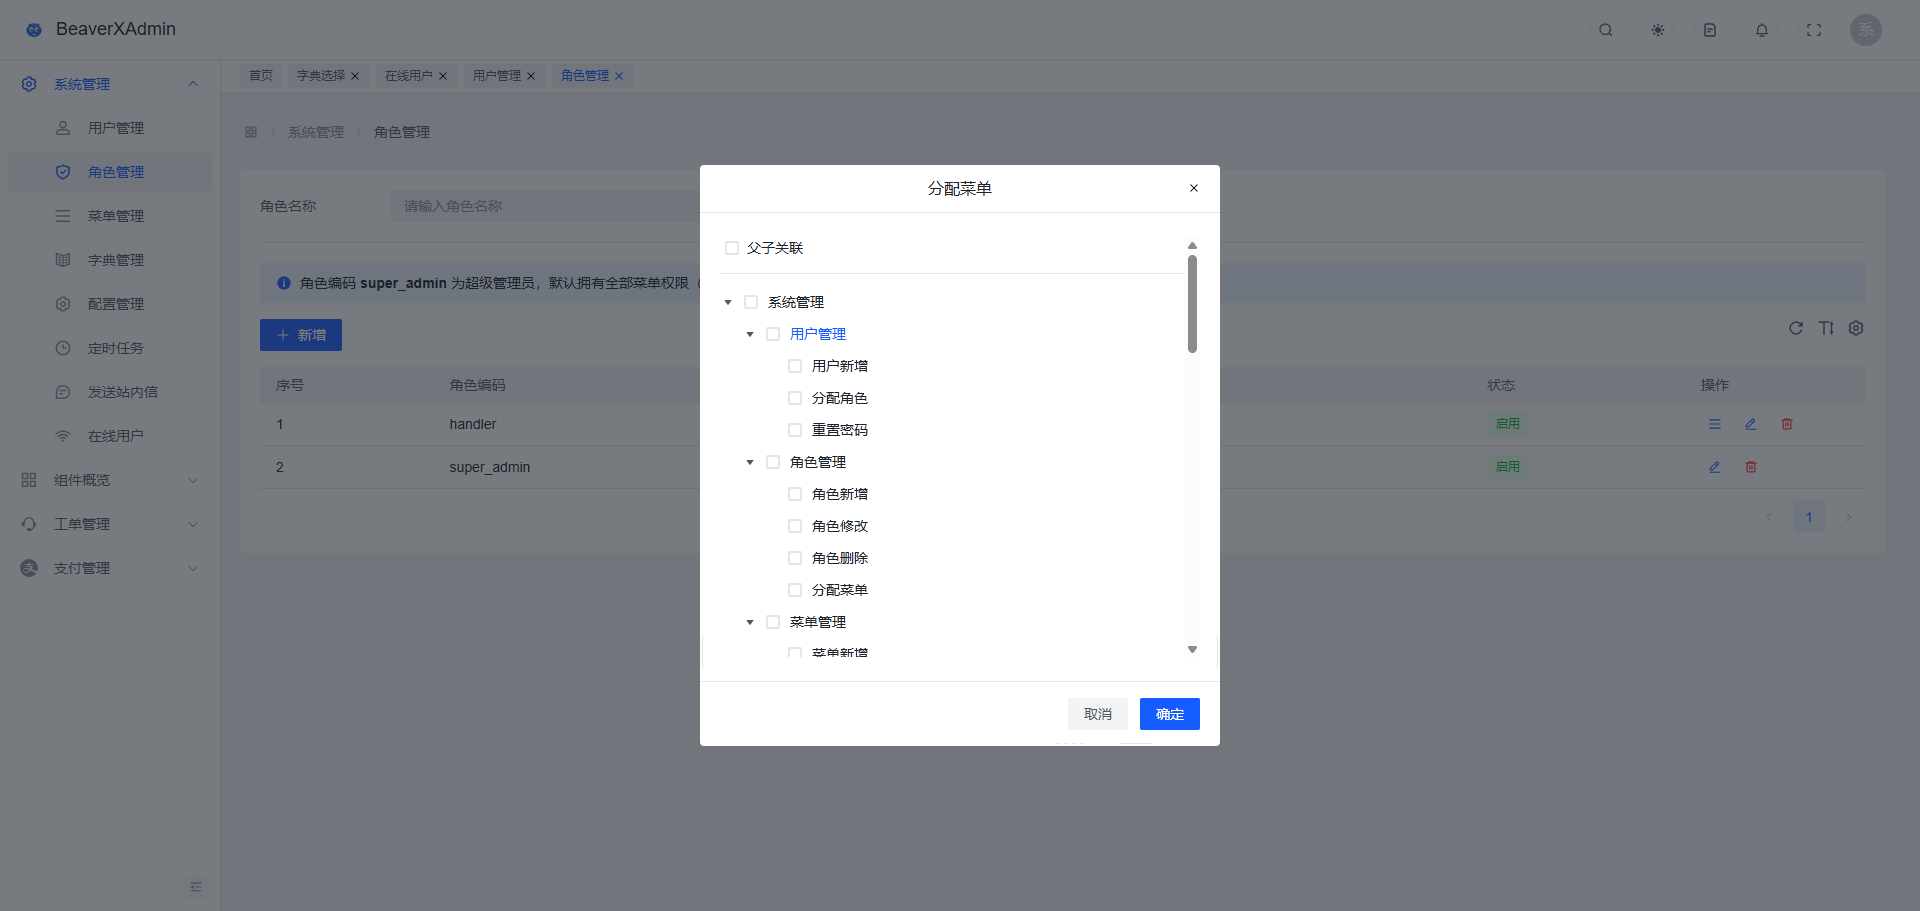Click the 确定 confirm button
The width and height of the screenshot is (1920, 911).
[x=1170, y=714]
